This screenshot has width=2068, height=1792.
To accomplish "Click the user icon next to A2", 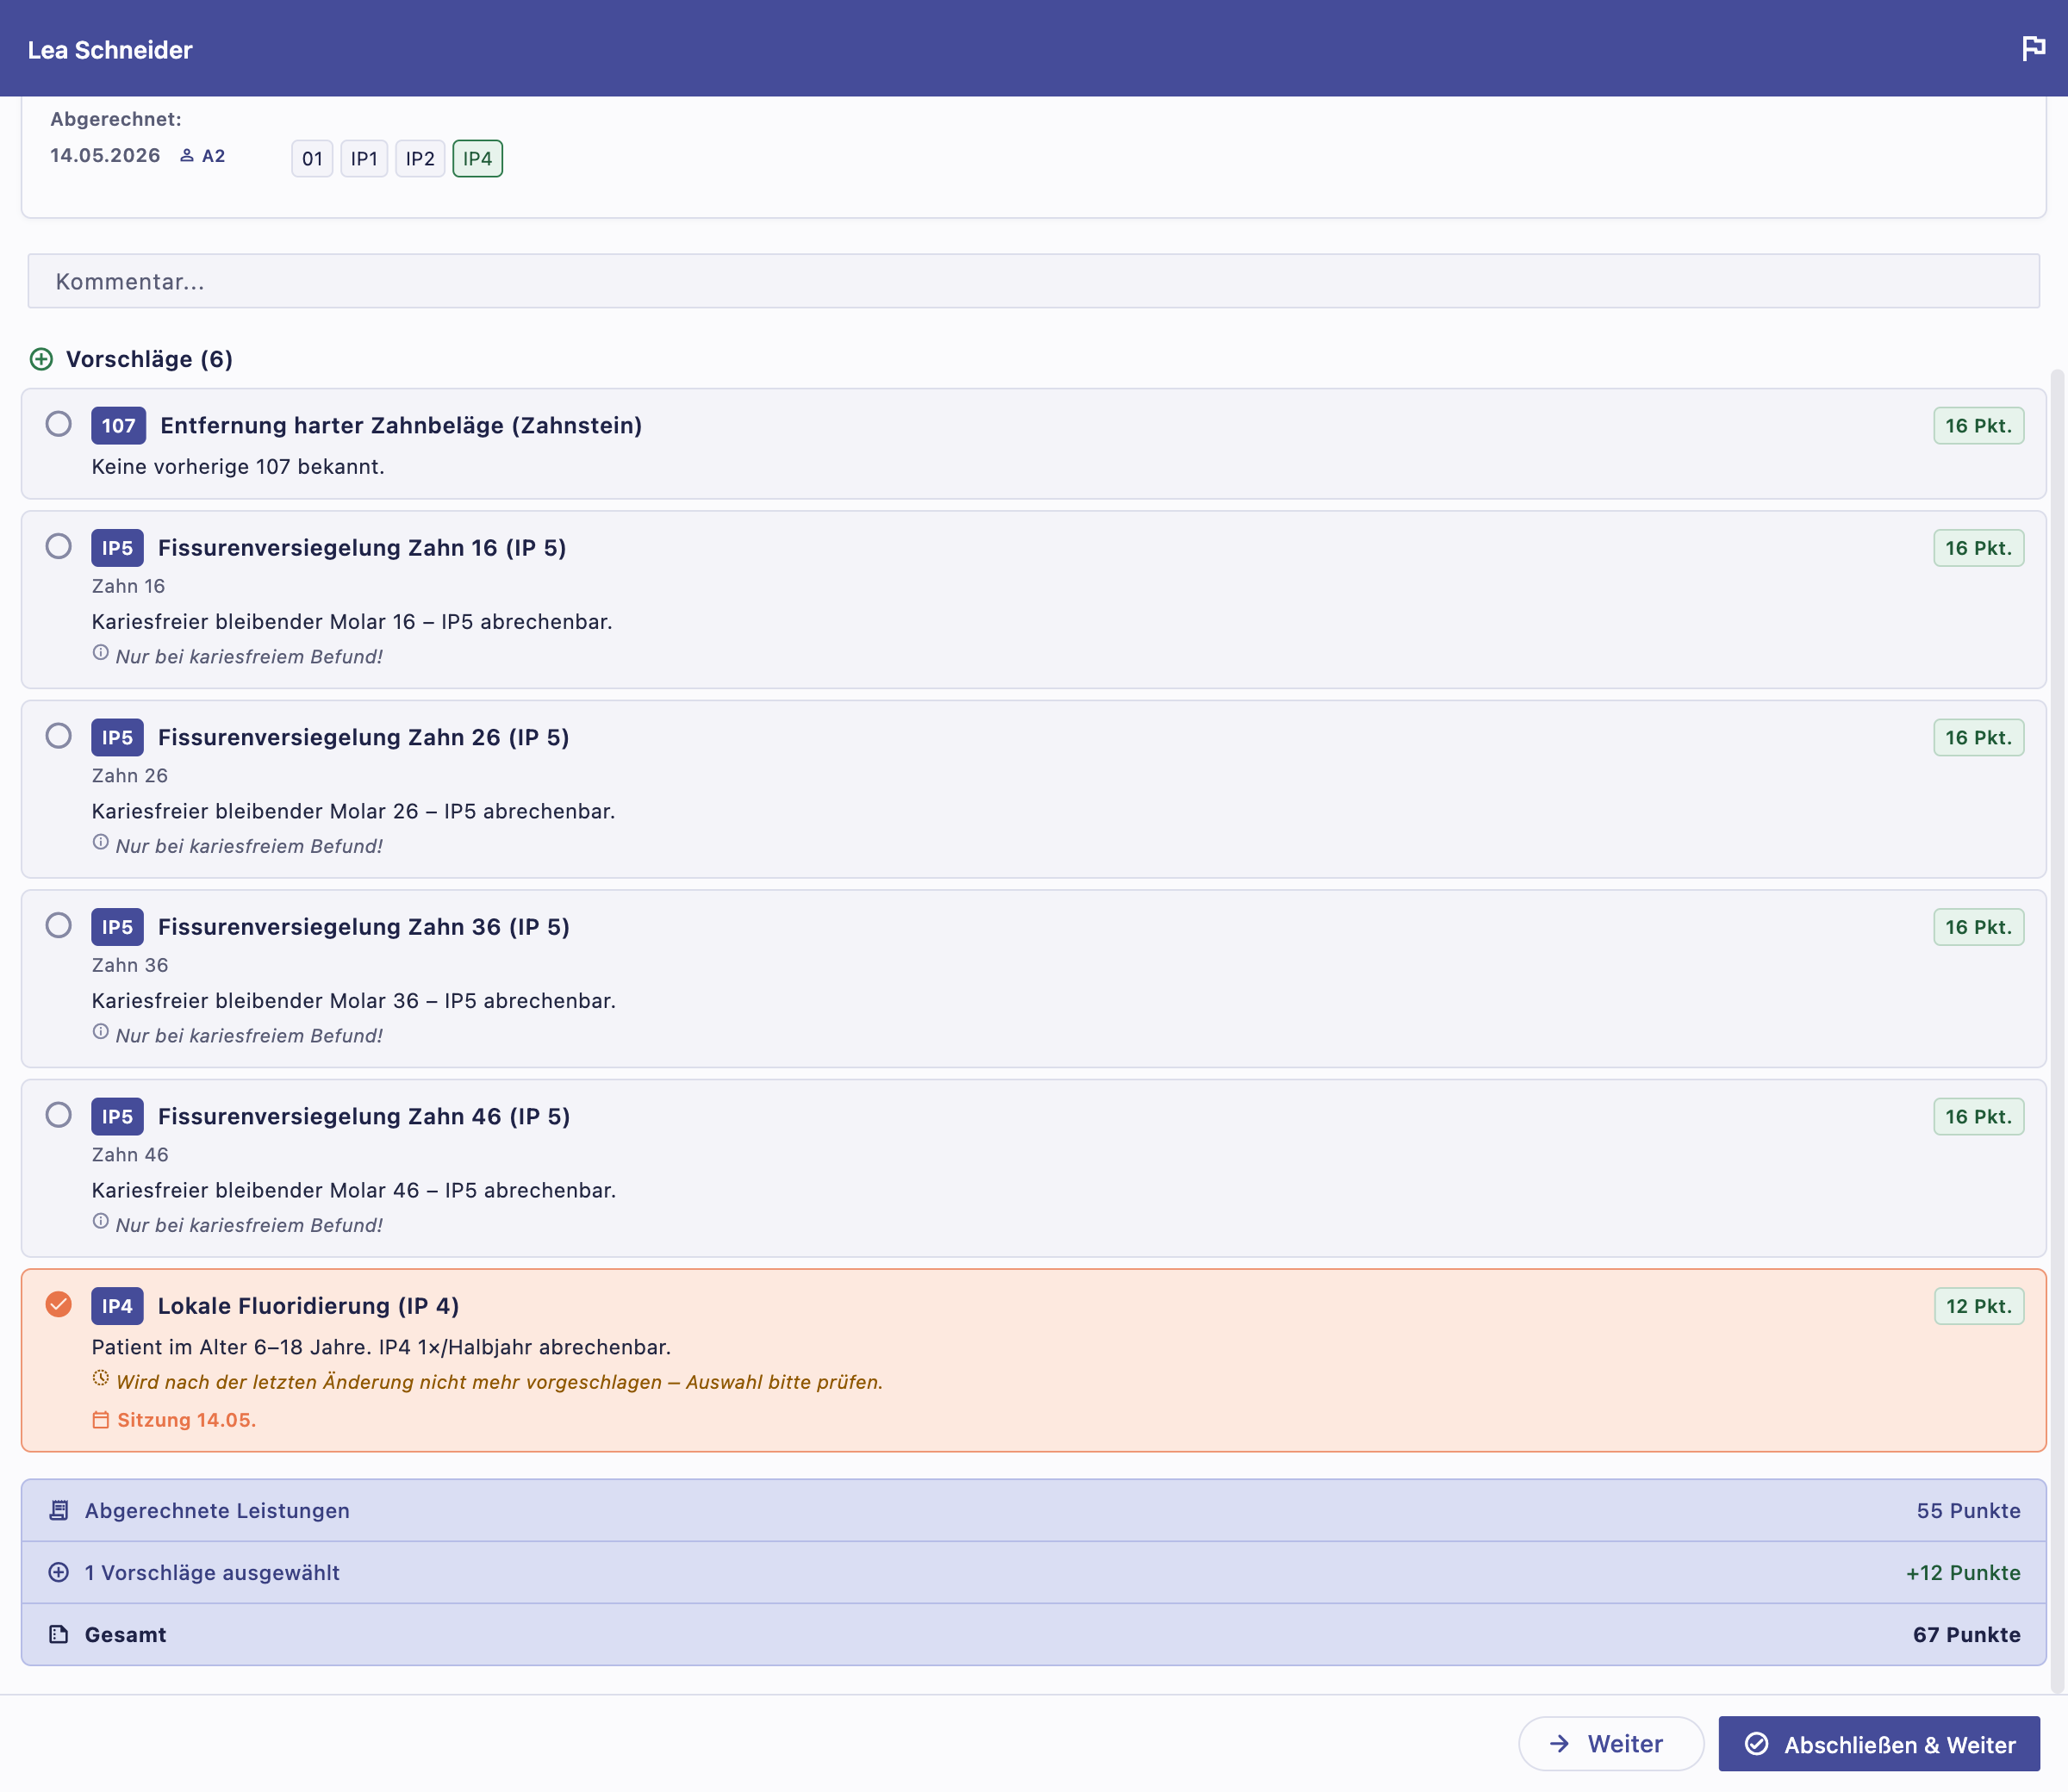I will 187,156.
